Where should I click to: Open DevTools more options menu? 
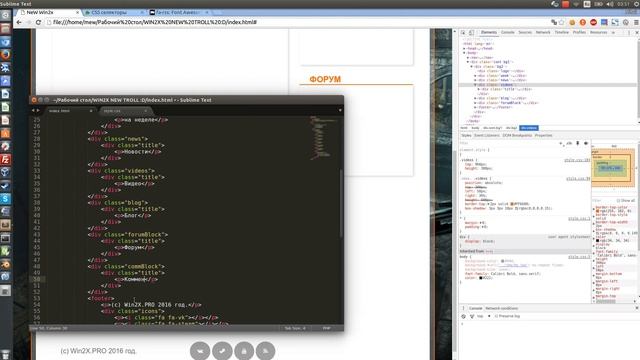coord(629,32)
